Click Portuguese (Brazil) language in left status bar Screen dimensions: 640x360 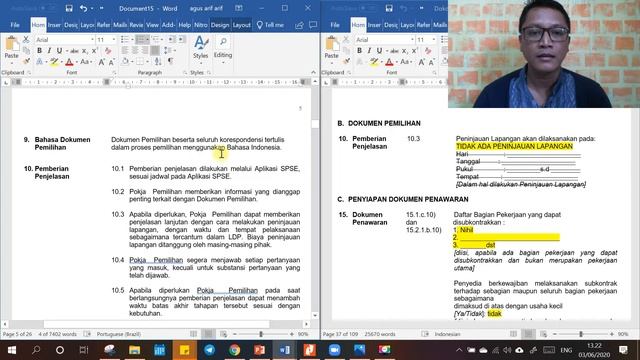(x=118, y=334)
